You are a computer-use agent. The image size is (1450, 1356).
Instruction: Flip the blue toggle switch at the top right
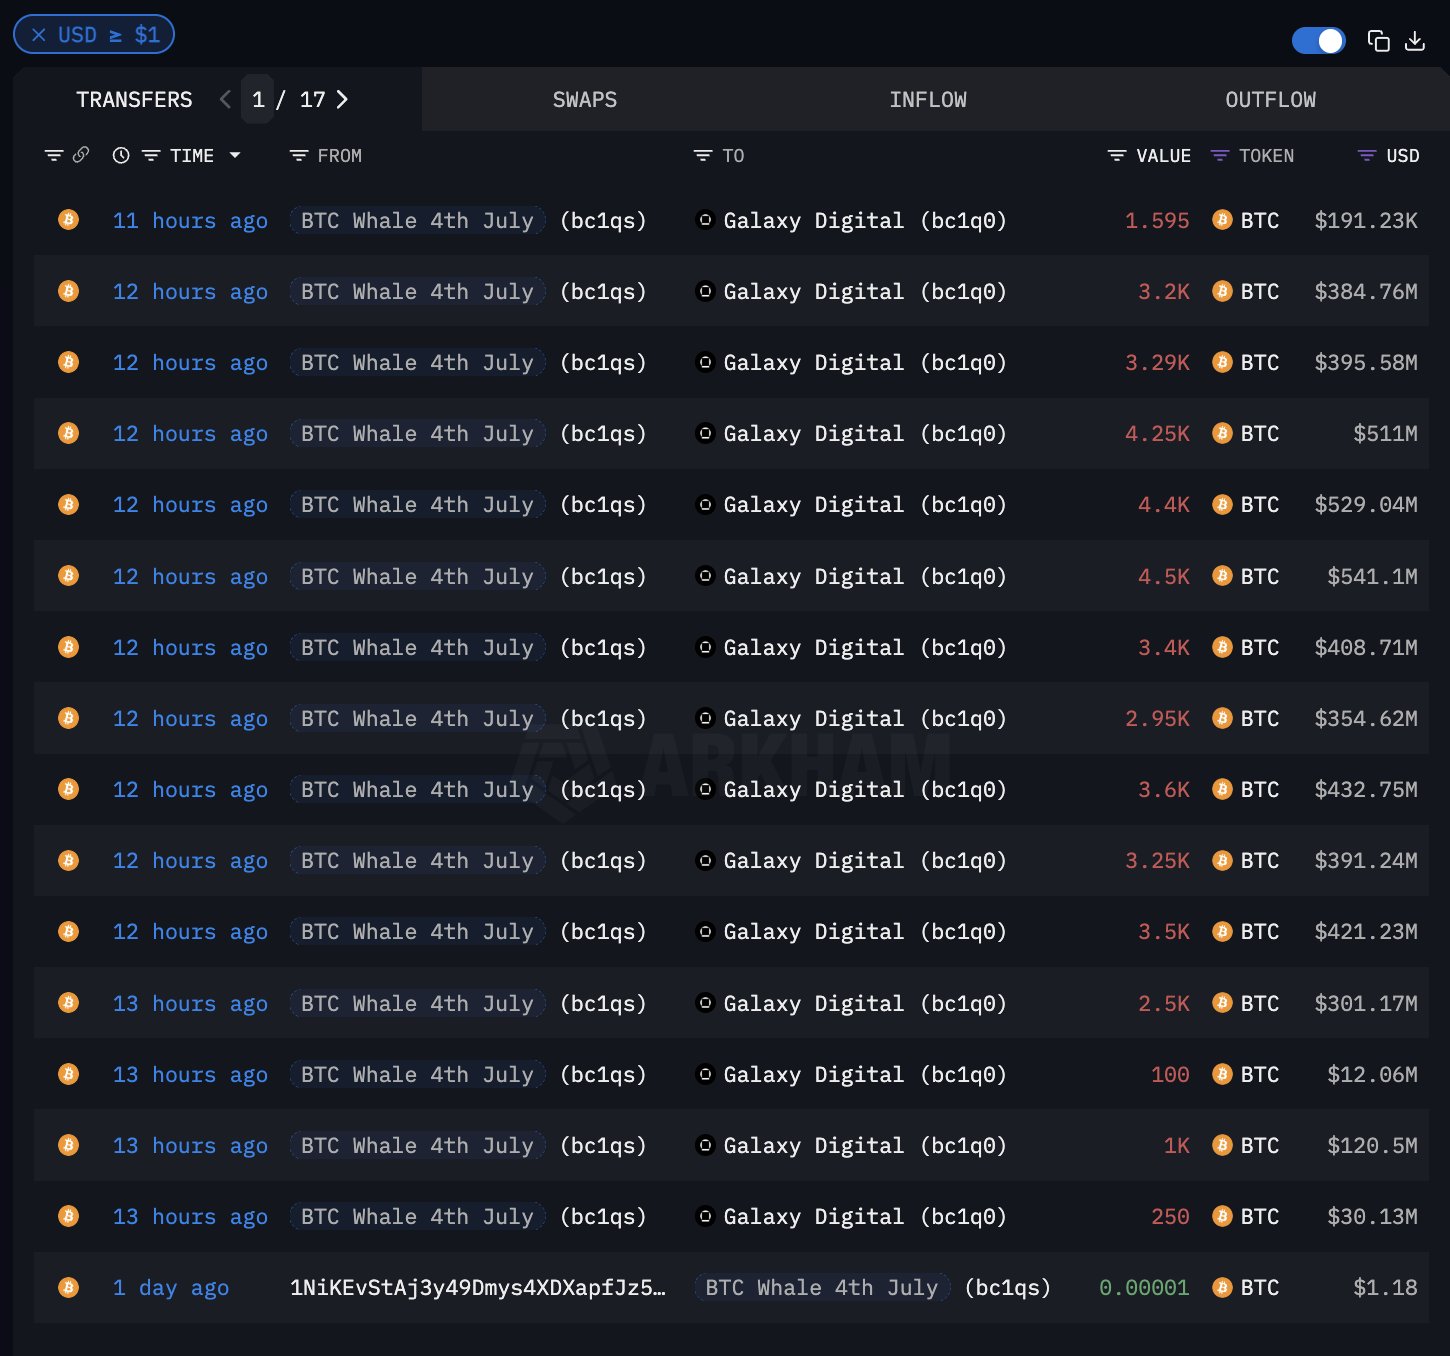(1318, 40)
